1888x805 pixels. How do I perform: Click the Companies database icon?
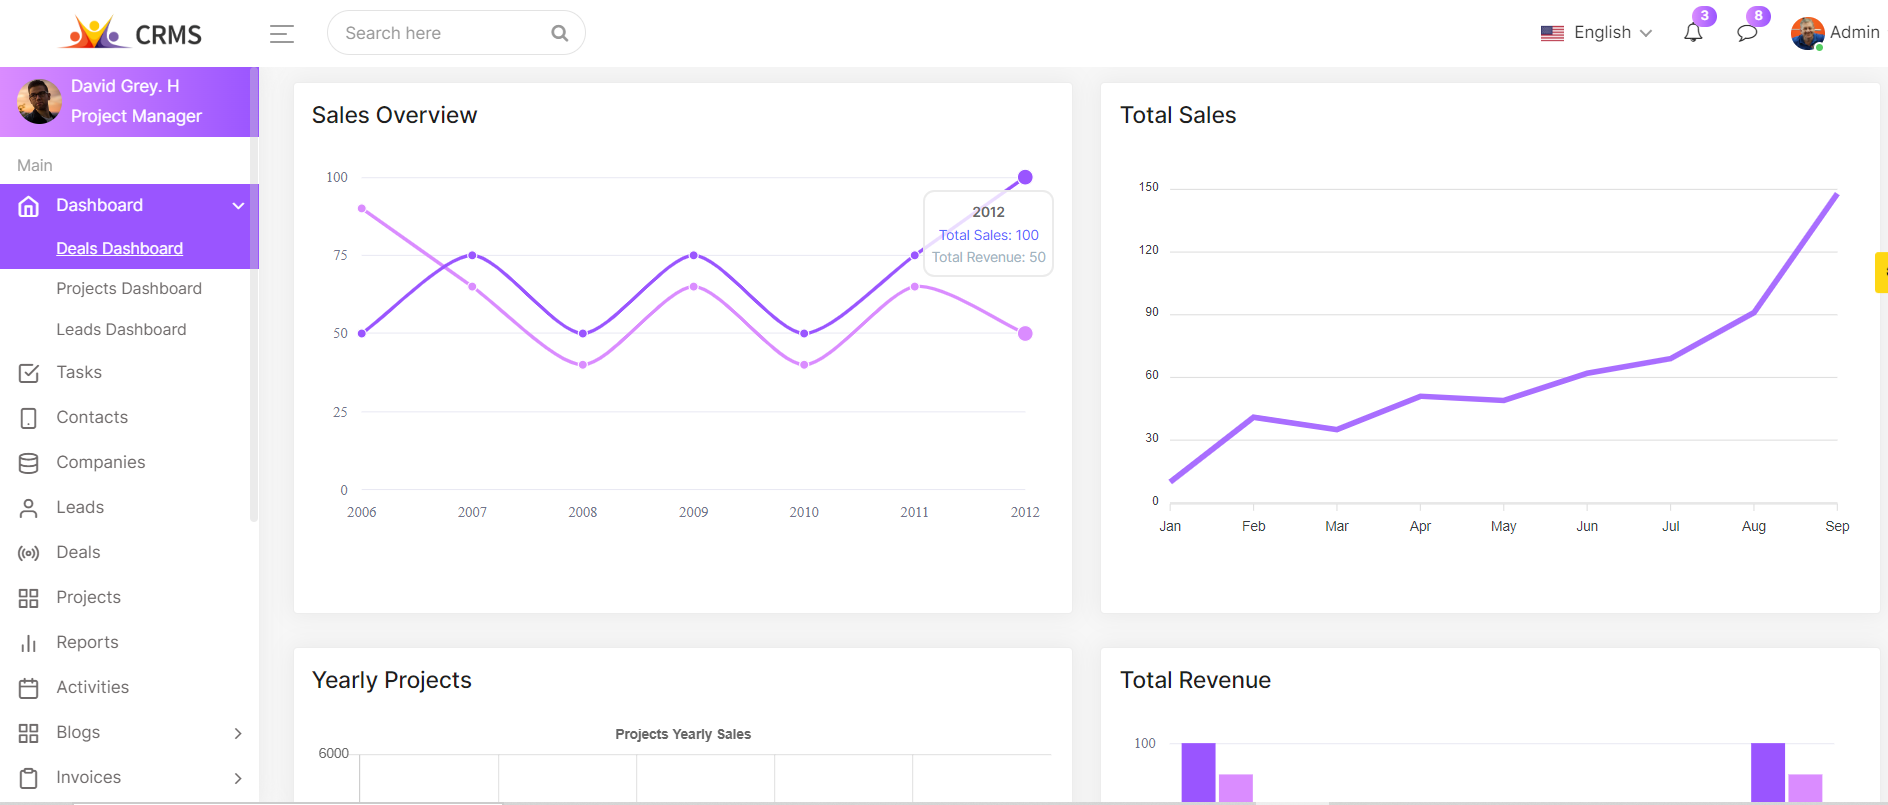[x=29, y=463]
